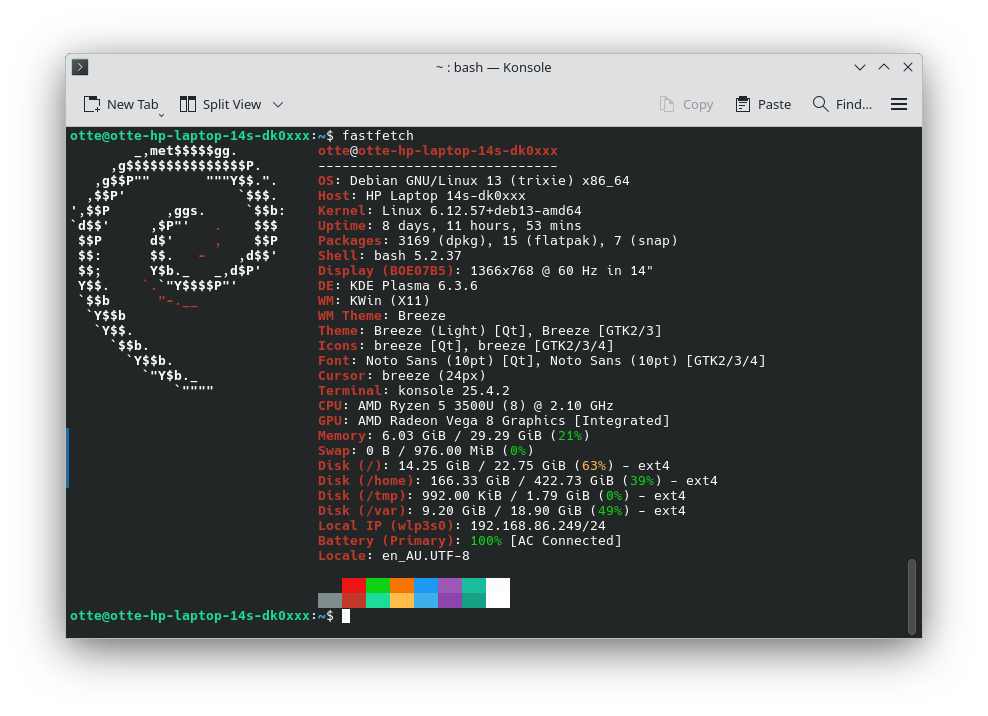Minimize the Konsole window
The image size is (988, 716).
[860, 67]
